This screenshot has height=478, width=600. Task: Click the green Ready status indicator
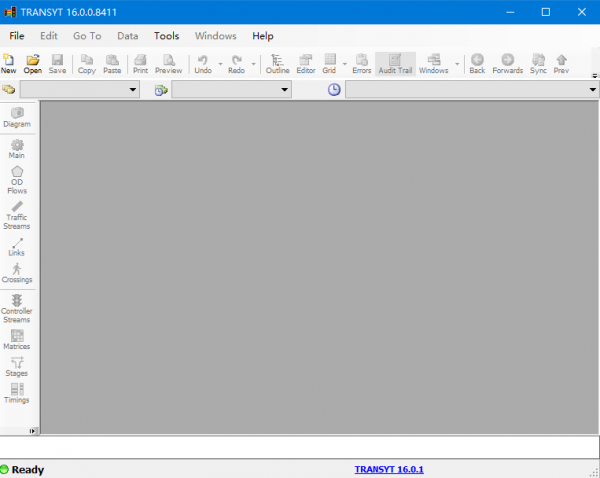click(x=4, y=469)
